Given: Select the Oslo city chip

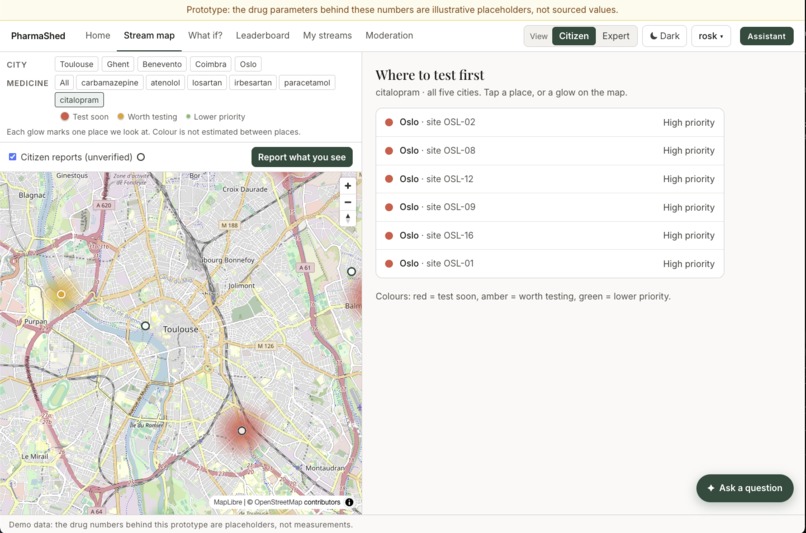Looking at the screenshot, I should coord(248,64).
